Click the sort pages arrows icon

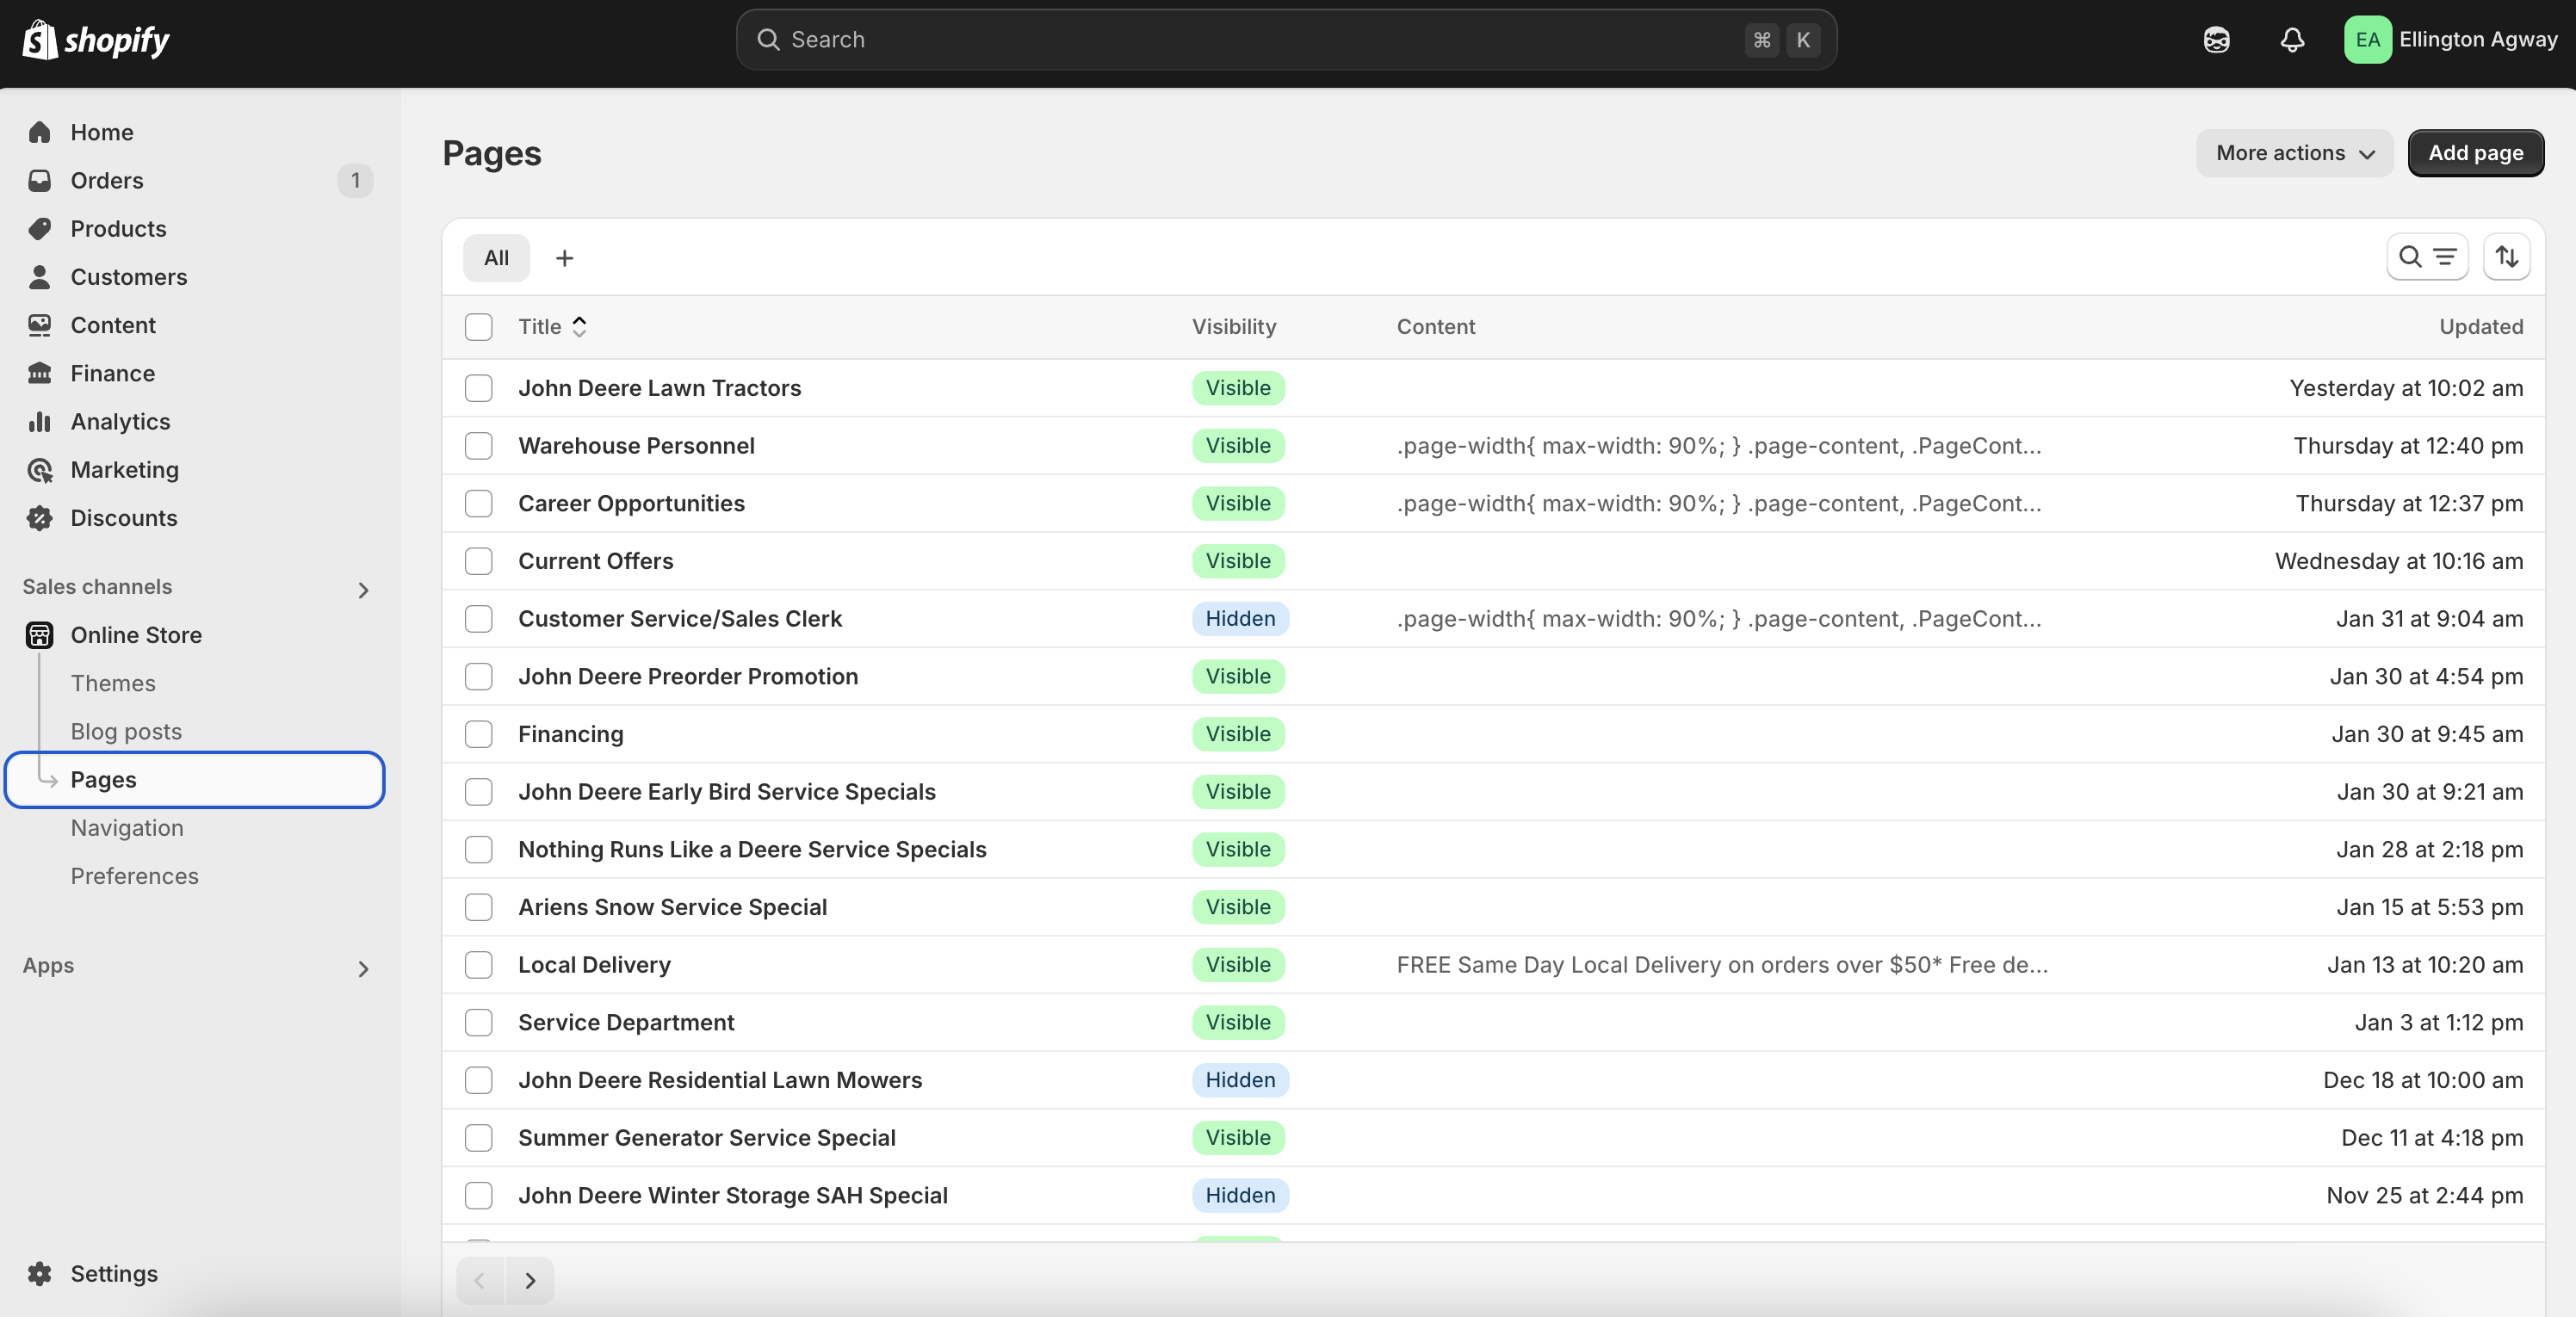click(2506, 257)
